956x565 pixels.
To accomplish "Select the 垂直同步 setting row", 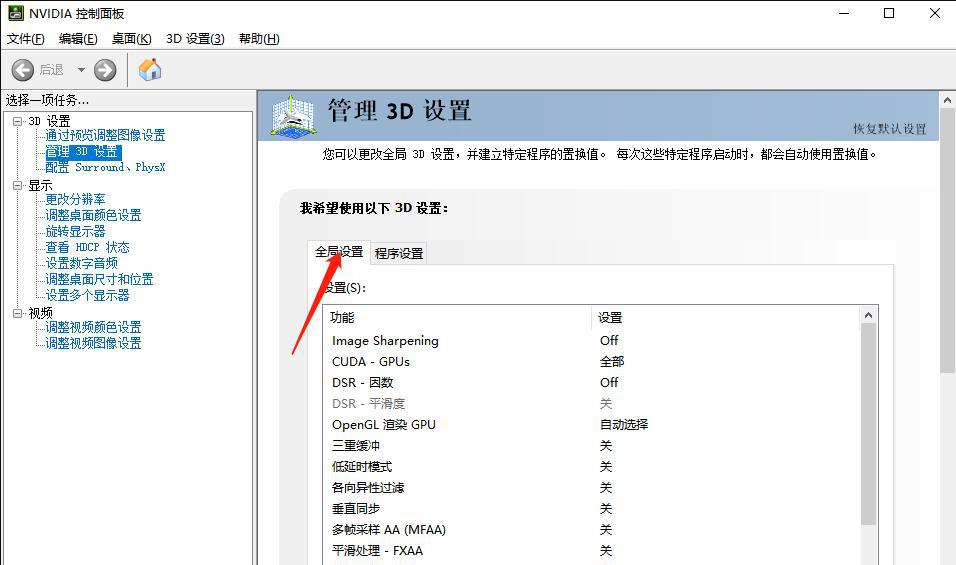I will pos(591,509).
